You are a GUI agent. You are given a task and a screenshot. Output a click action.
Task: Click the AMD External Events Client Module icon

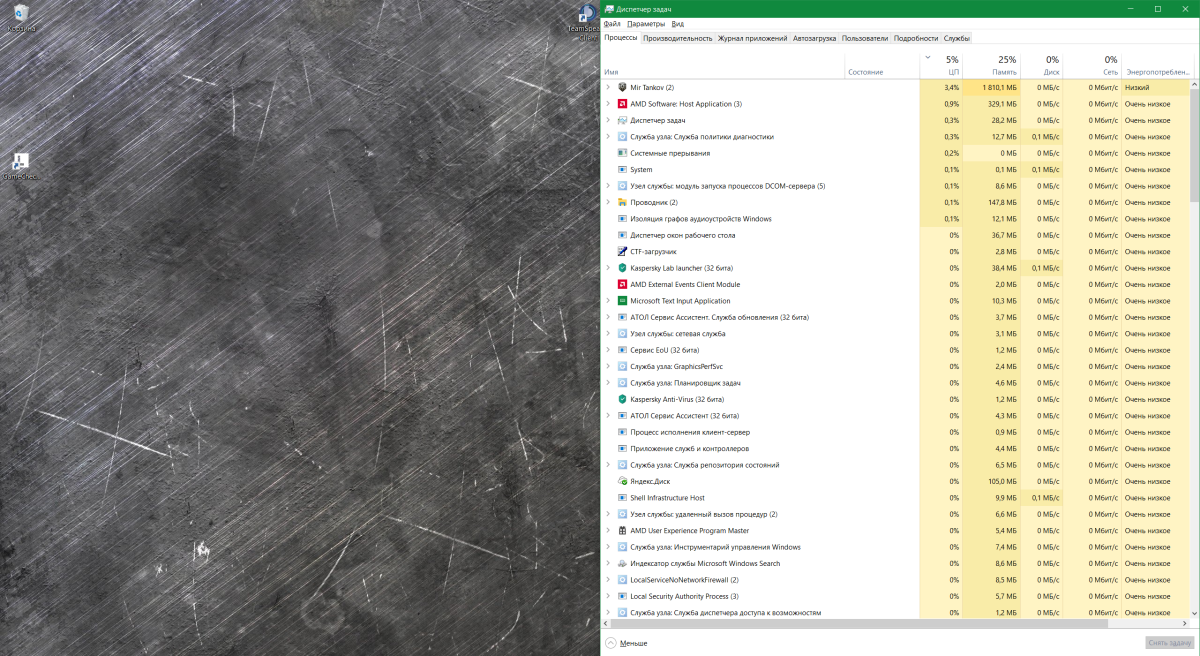(x=622, y=284)
